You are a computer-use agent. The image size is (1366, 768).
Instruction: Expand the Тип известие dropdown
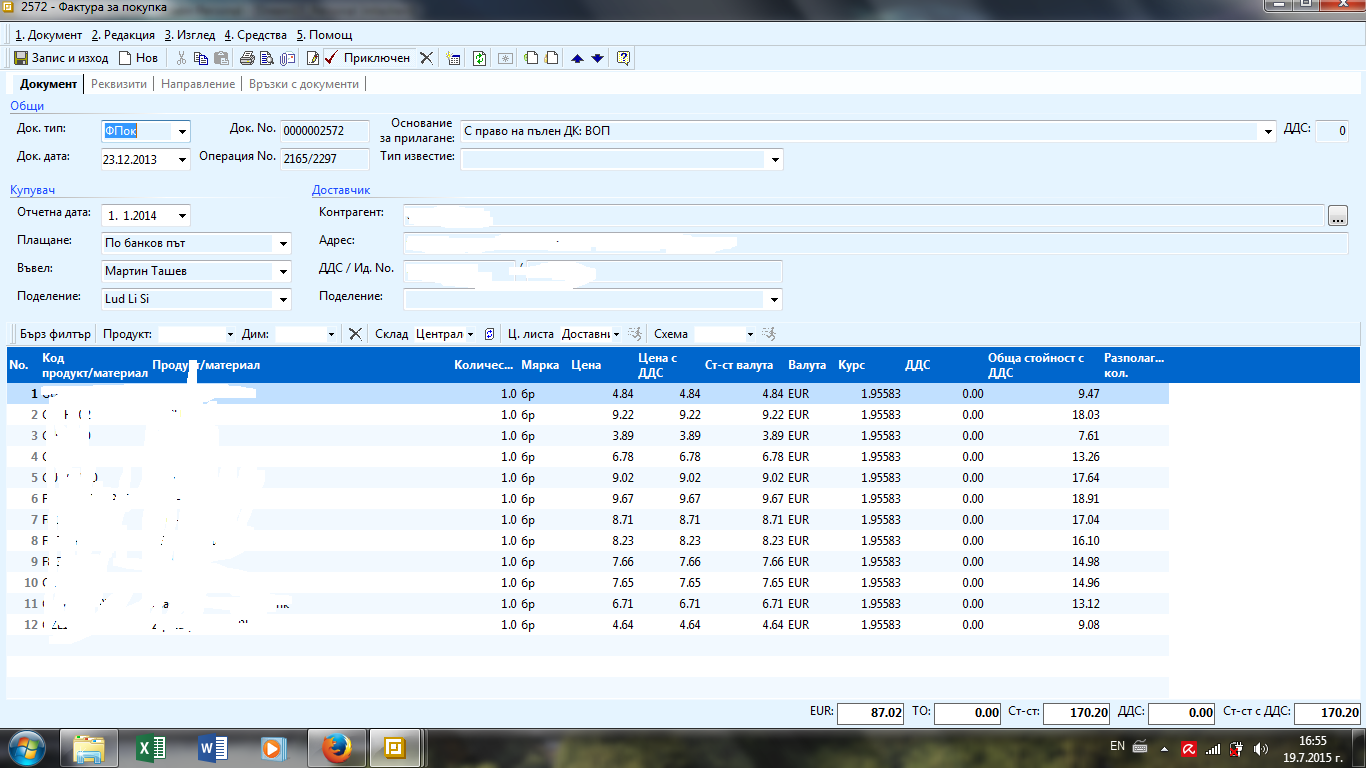pyautogui.click(x=775, y=160)
